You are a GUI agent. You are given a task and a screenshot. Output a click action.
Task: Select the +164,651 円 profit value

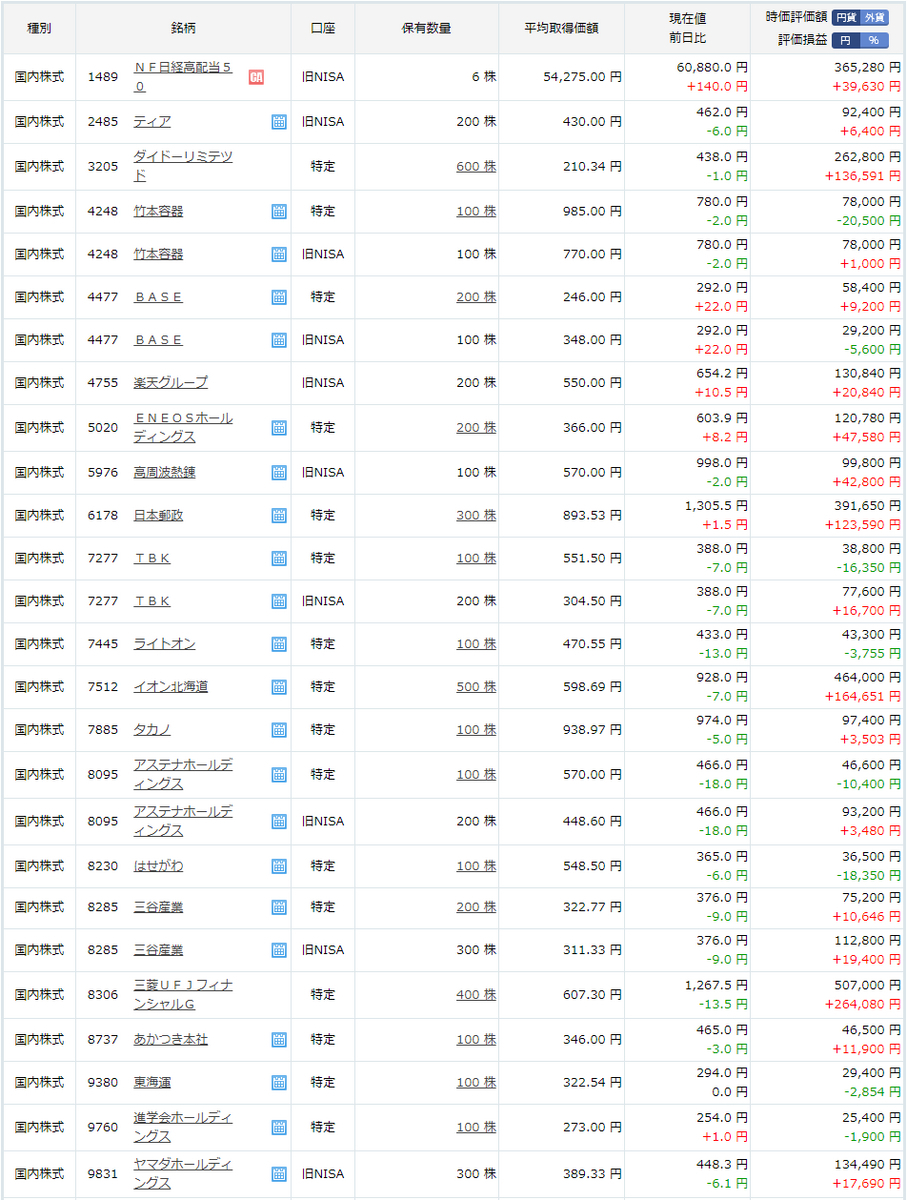[863, 697]
